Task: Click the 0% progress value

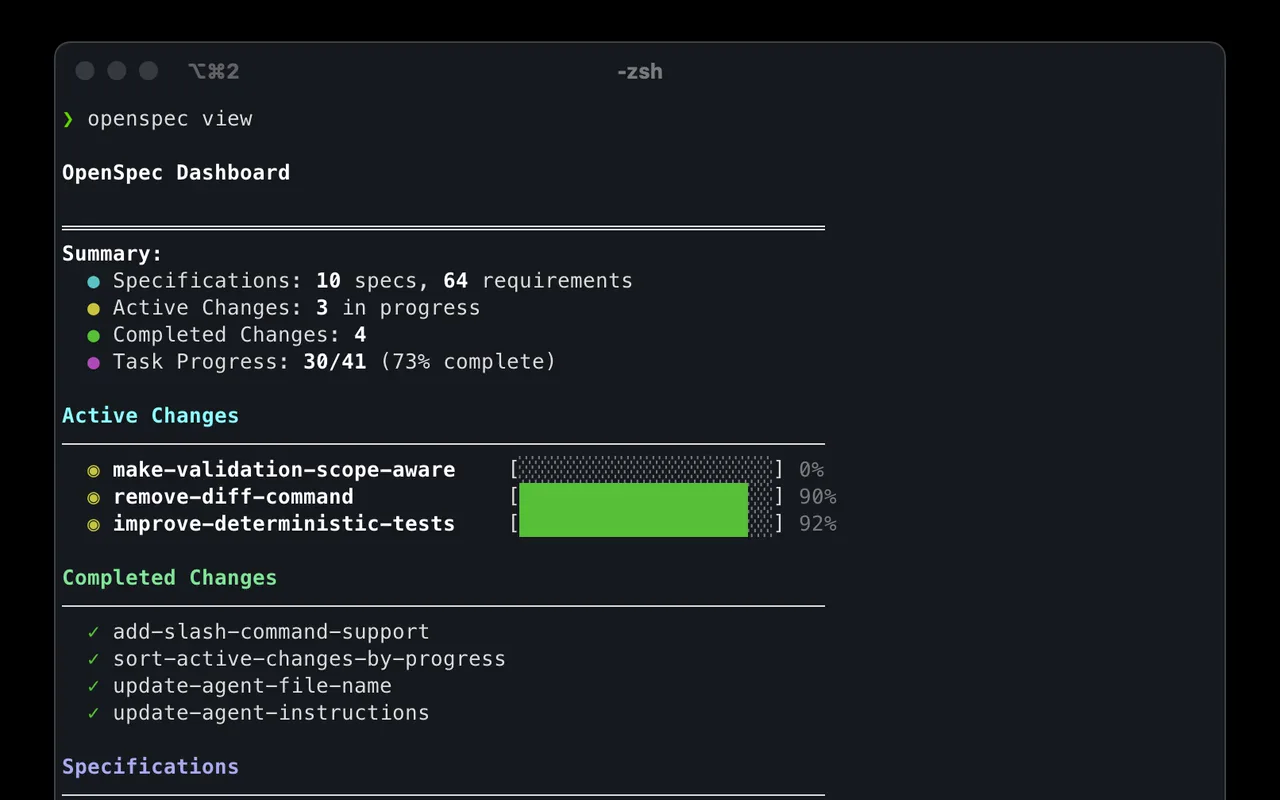Action: (811, 470)
